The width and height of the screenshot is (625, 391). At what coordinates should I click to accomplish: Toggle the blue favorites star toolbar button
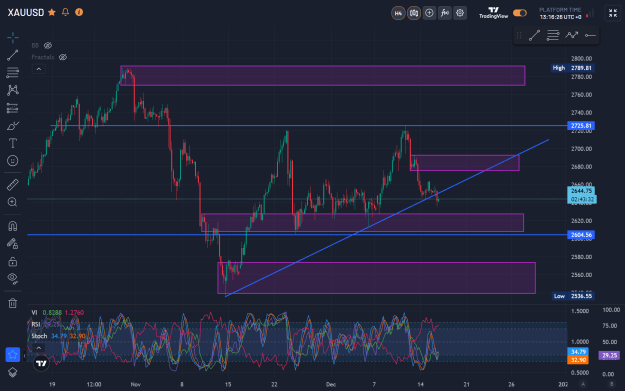coord(12,354)
